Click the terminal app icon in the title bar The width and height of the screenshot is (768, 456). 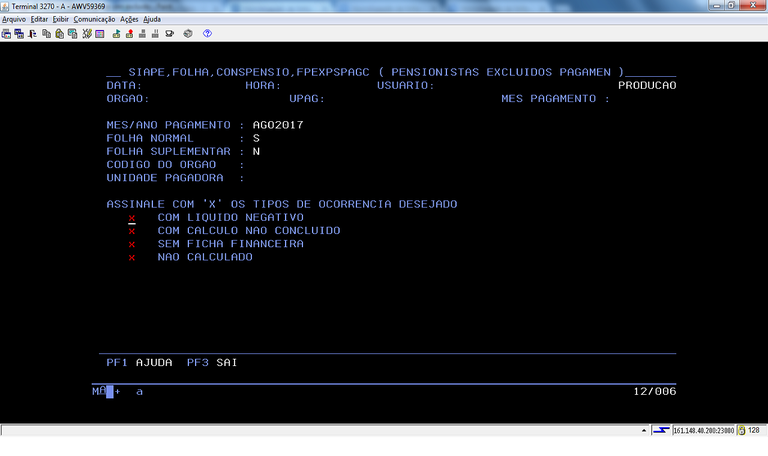click(5, 6)
